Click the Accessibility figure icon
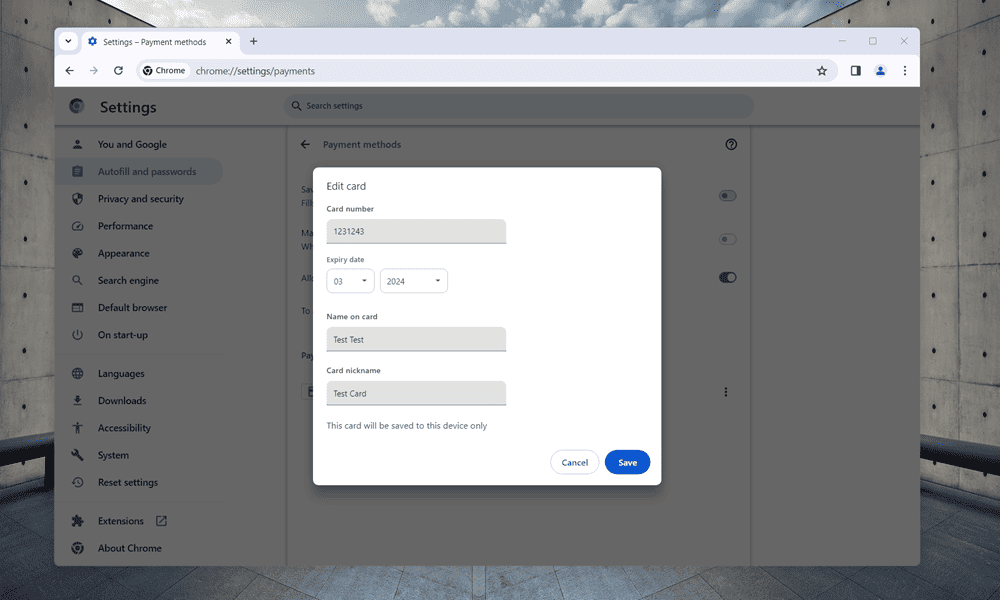The height and width of the screenshot is (600, 1000). tap(77, 428)
